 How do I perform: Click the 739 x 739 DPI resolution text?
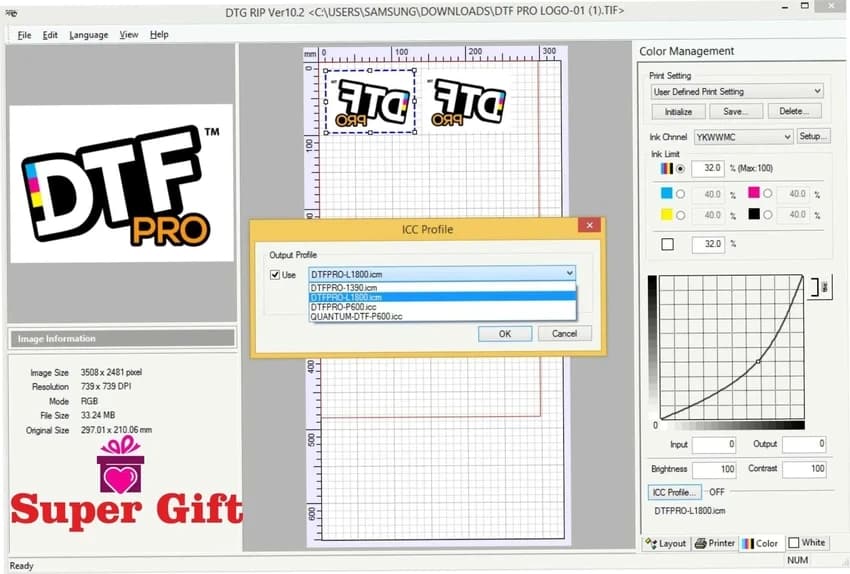pyautogui.click(x=106, y=386)
